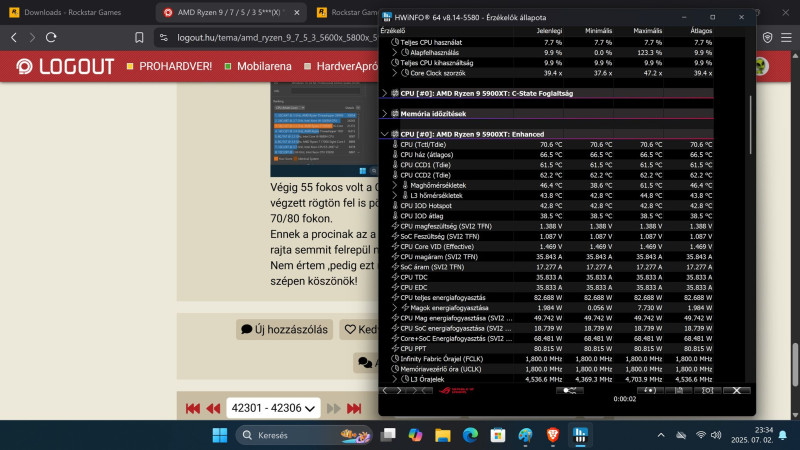Collapse the CPU Ryzen 9 5900XT Enhanced section
This screenshot has height=450, width=800.
(x=385, y=134)
